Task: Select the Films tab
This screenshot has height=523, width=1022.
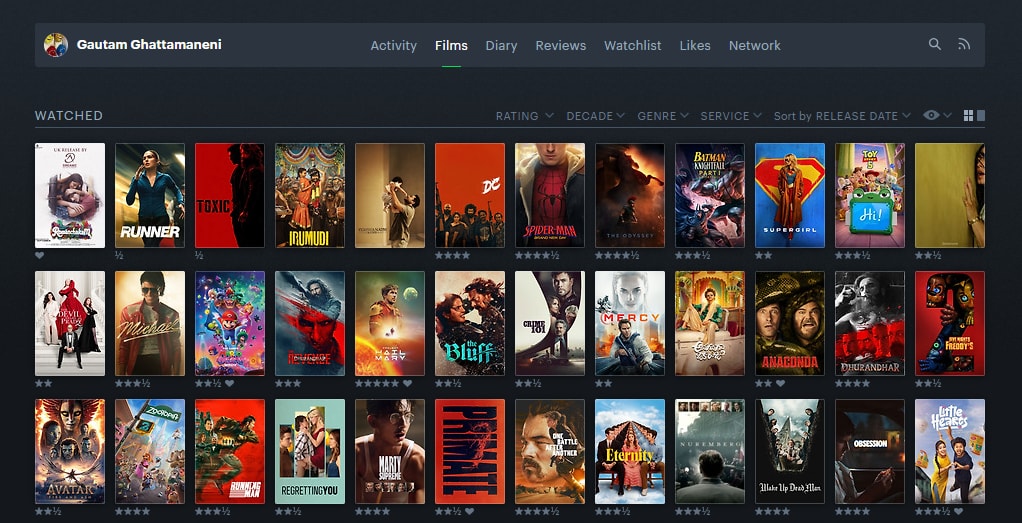Action: (x=451, y=46)
